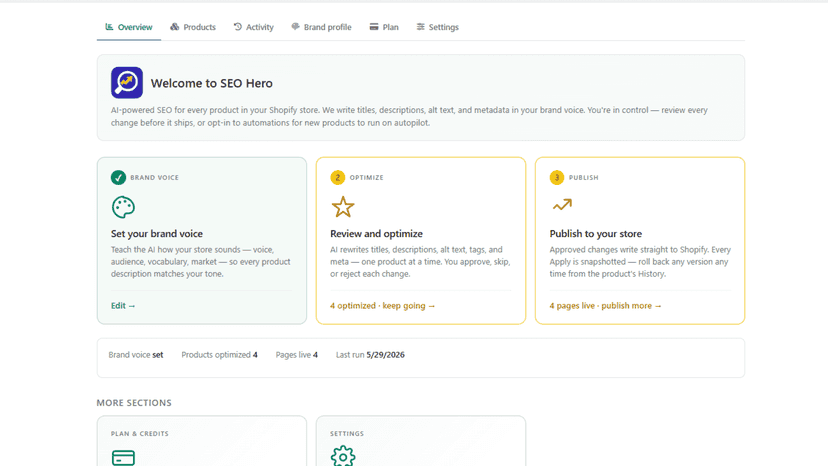Click the 'Teach the AI' brand voice description
This screenshot has width=828, height=466.
(x=201, y=262)
